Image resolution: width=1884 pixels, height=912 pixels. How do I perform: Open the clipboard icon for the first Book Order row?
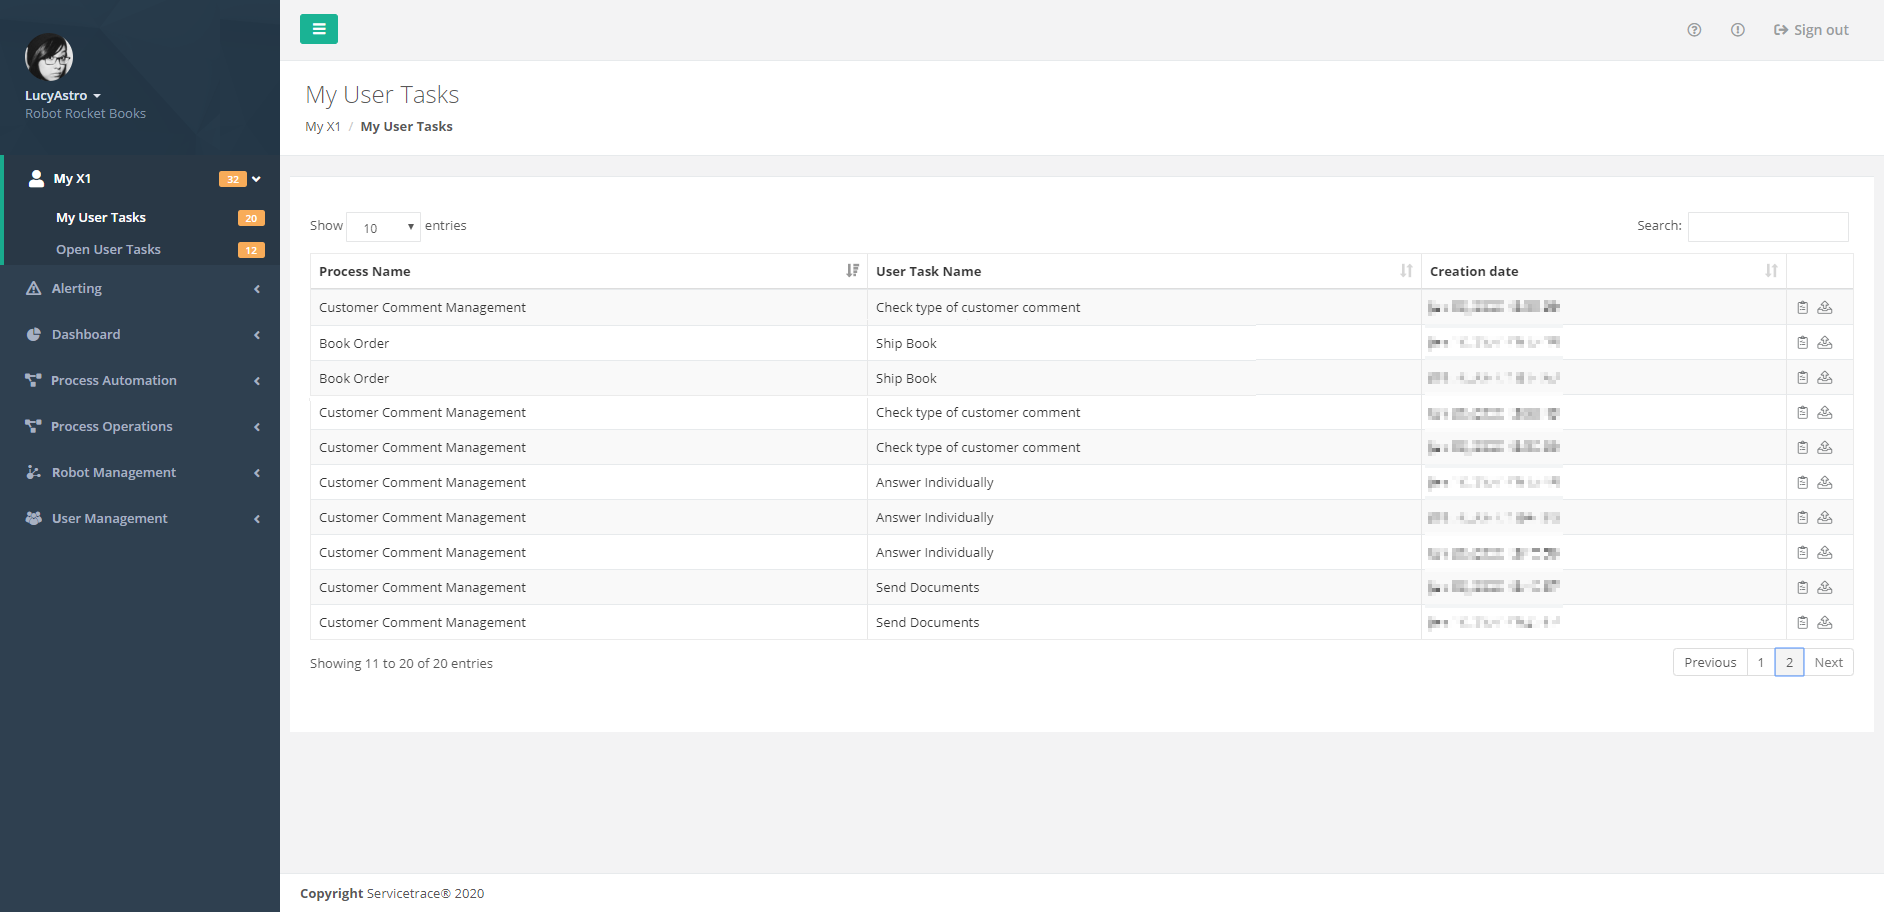pos(1803,342)
